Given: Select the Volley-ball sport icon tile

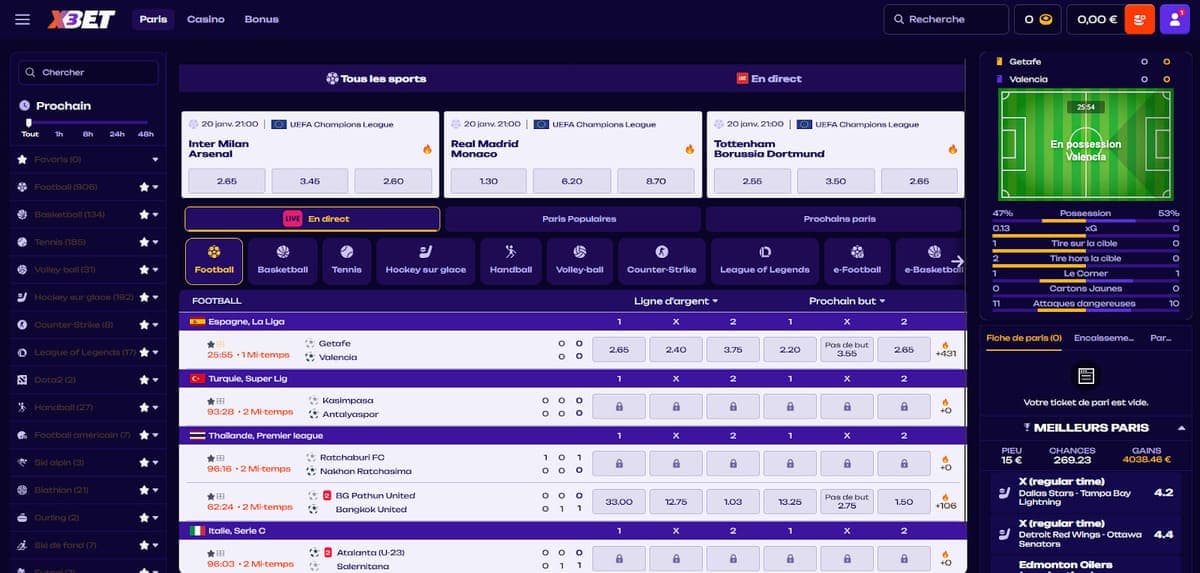Looking at the screenshot, I should point(580,260).
